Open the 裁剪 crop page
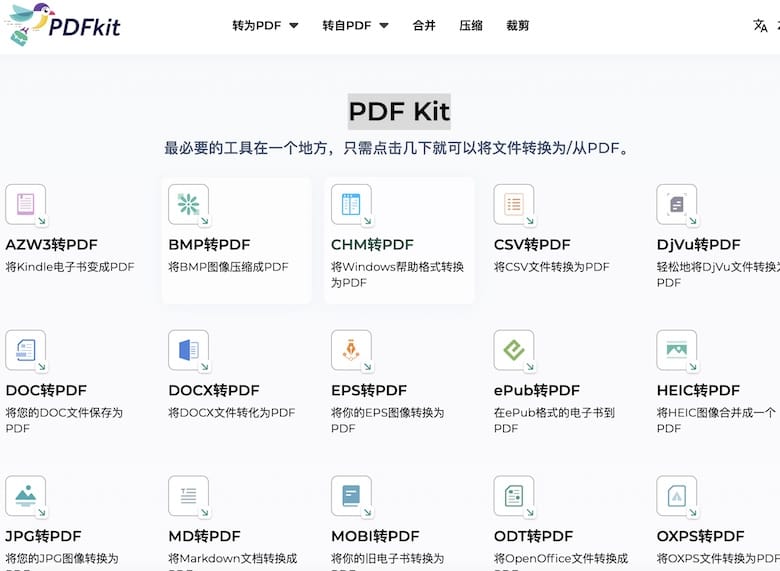Screen dimensions: 780x571 pos(517,25)
